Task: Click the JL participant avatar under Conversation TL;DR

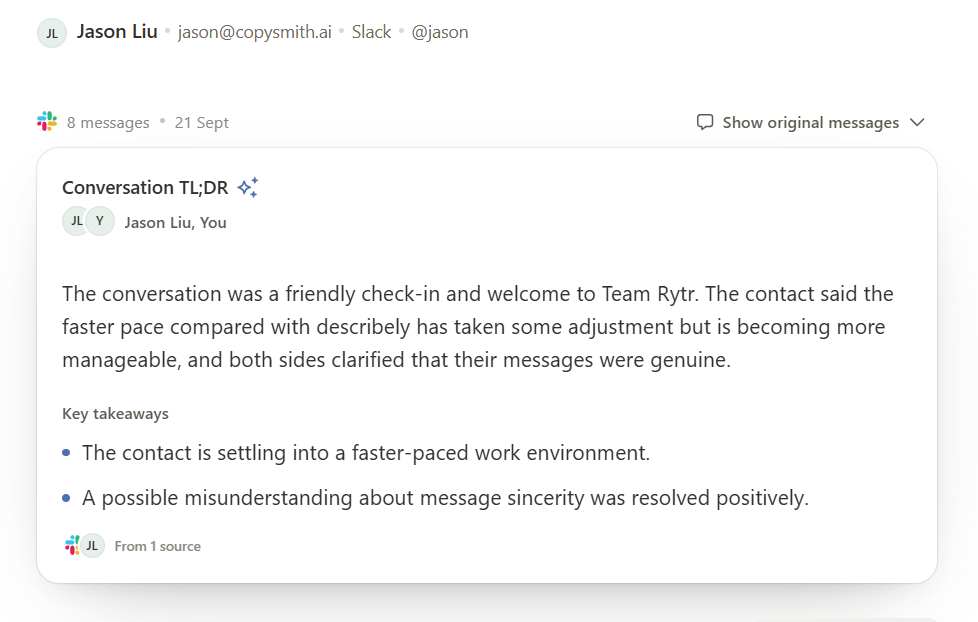Action: click(x=76, y=221)
